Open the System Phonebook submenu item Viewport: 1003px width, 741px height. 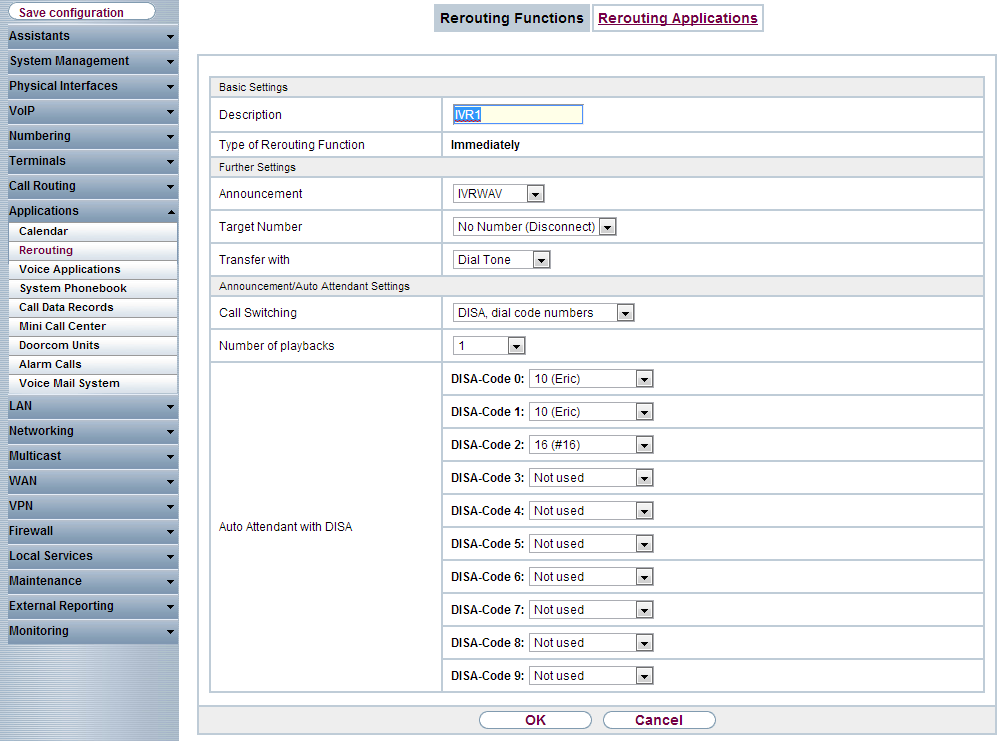(x=93, y=289)
